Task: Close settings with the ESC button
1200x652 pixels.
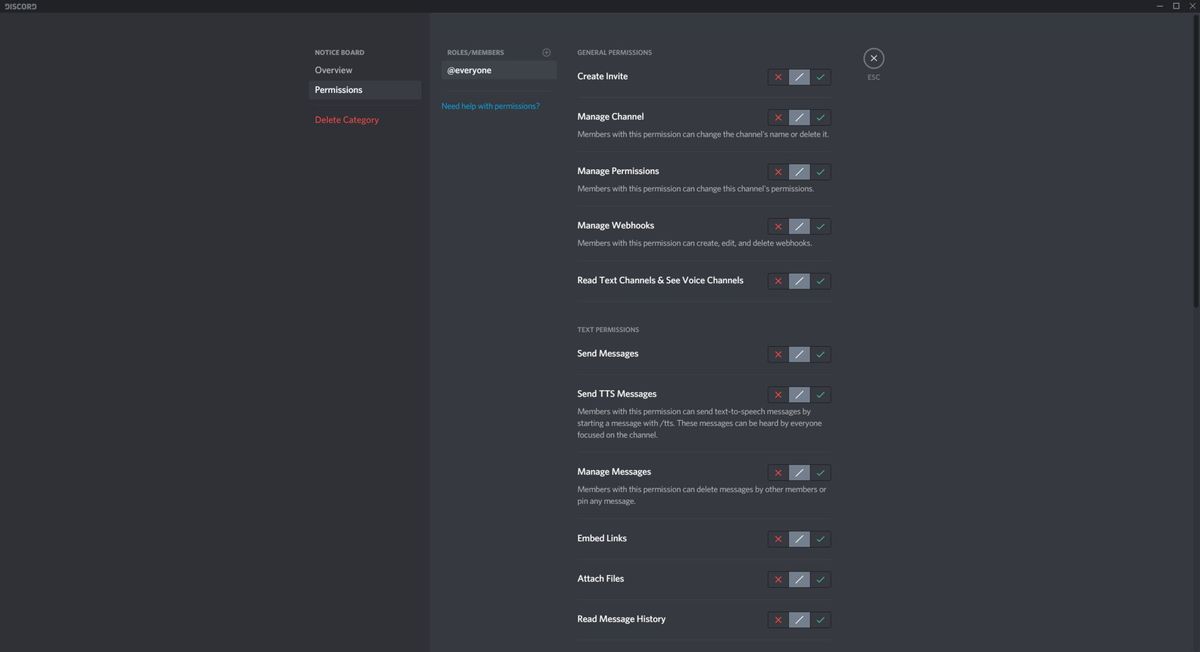Action: [x=873, y=58]
